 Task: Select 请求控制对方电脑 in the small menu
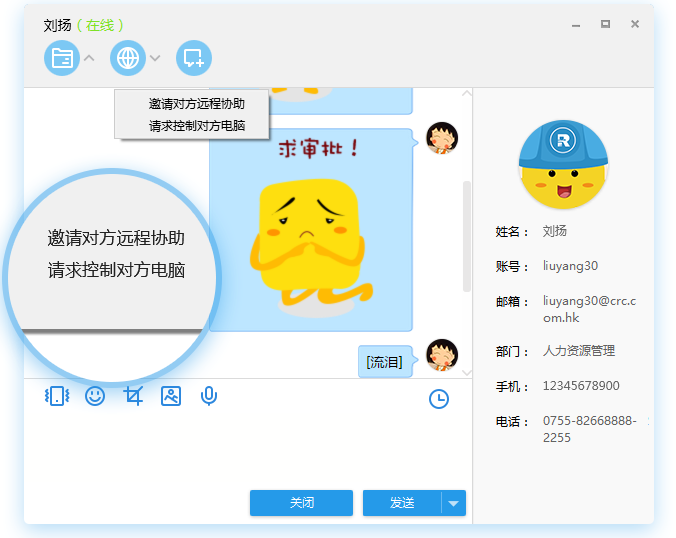[x=196, y=126]
